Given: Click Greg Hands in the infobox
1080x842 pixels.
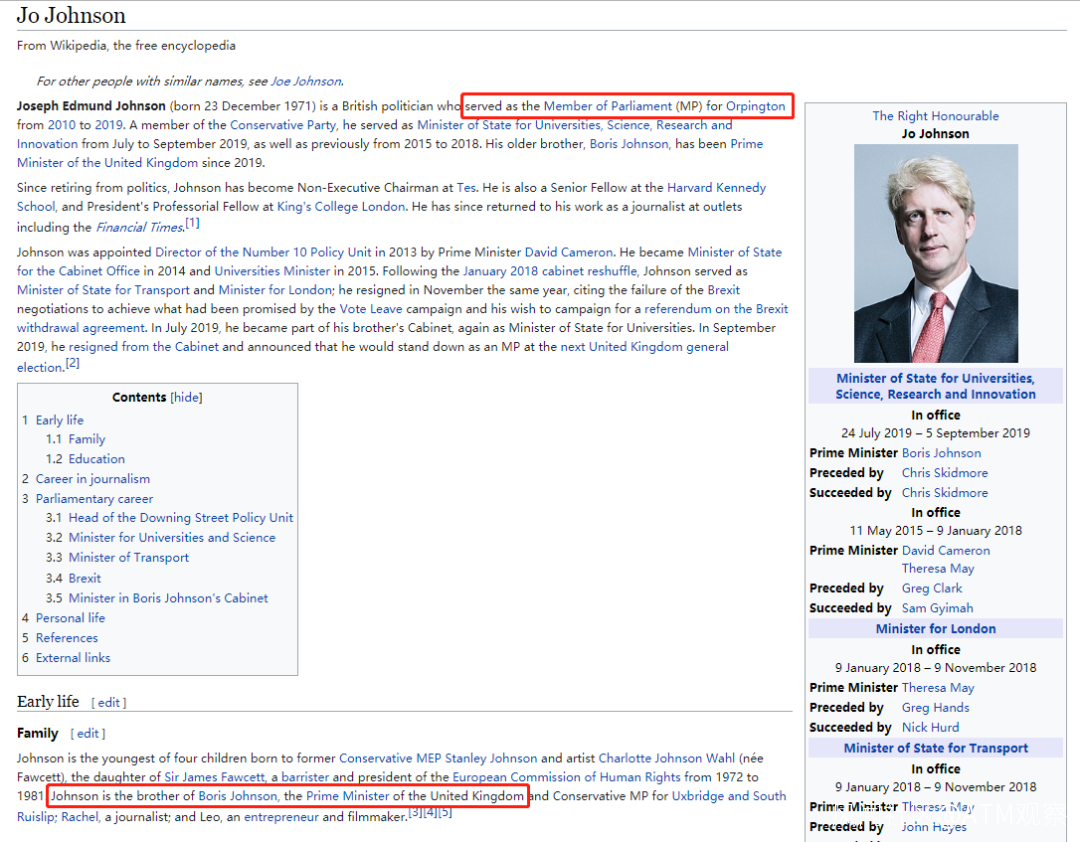Looking at the screenshot, I should pyautogui.click(x=935, y=708).
